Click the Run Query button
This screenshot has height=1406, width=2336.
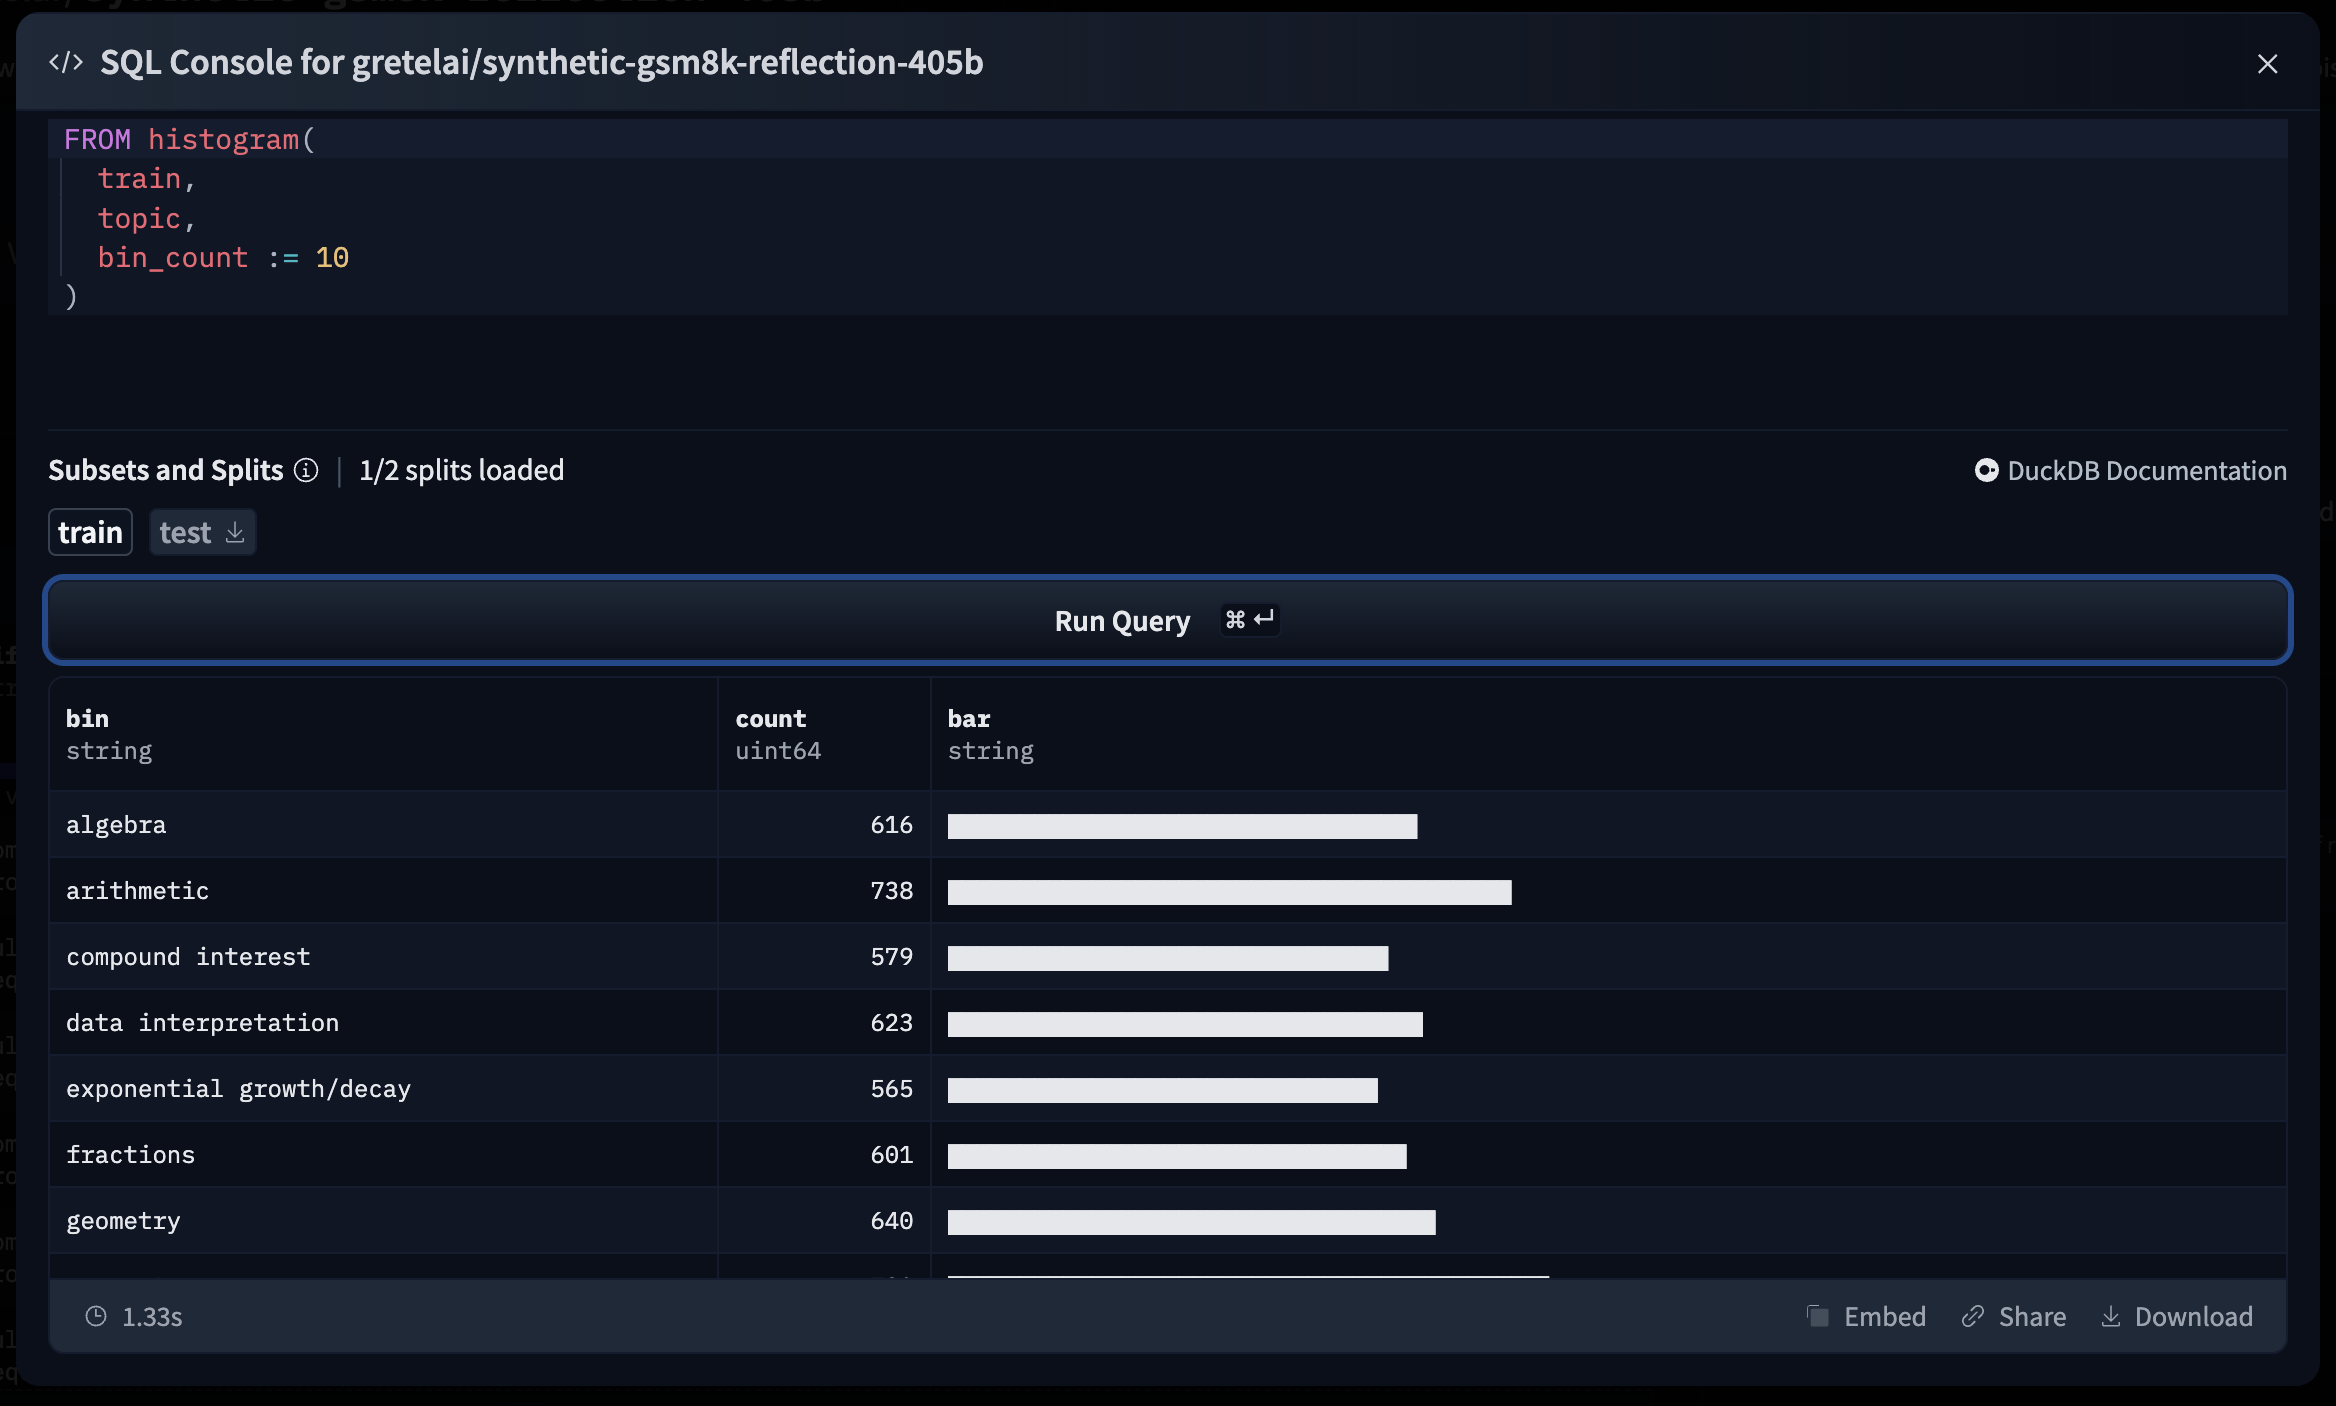coord(1168,619)
